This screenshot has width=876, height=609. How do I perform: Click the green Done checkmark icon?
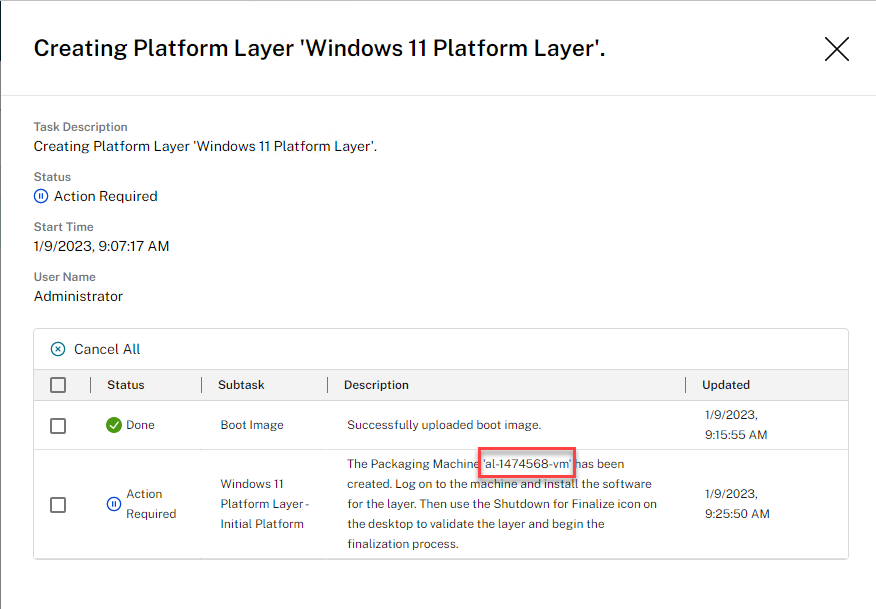click(x=114, y=425)
